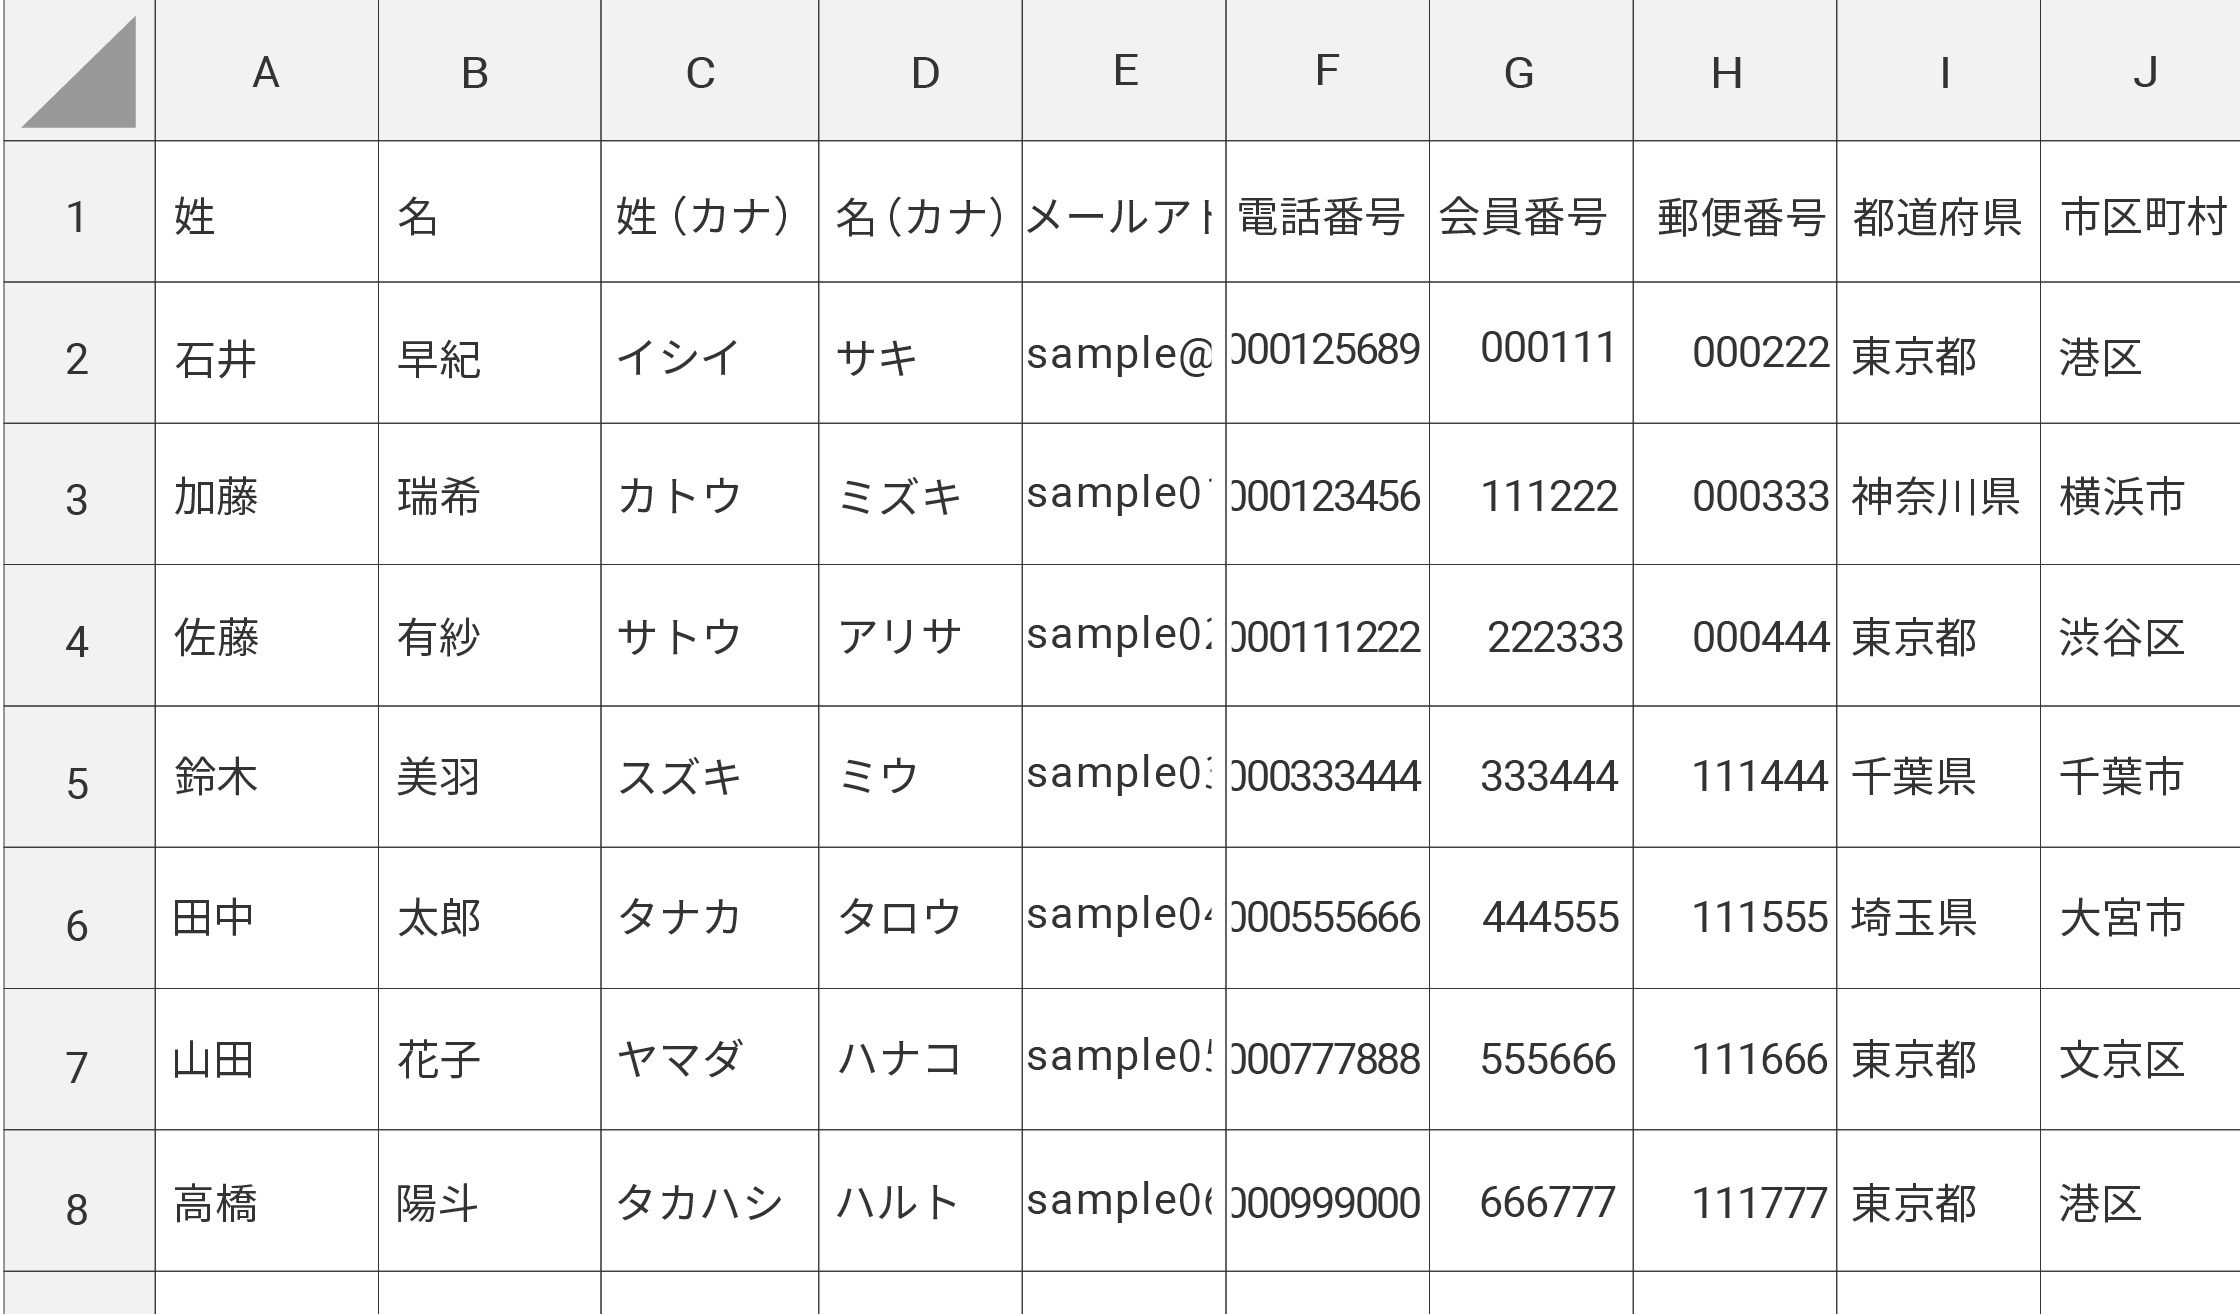2240x1314 pixels.
Task: Select the cell containing 神奈川県
Action: 1936,497
